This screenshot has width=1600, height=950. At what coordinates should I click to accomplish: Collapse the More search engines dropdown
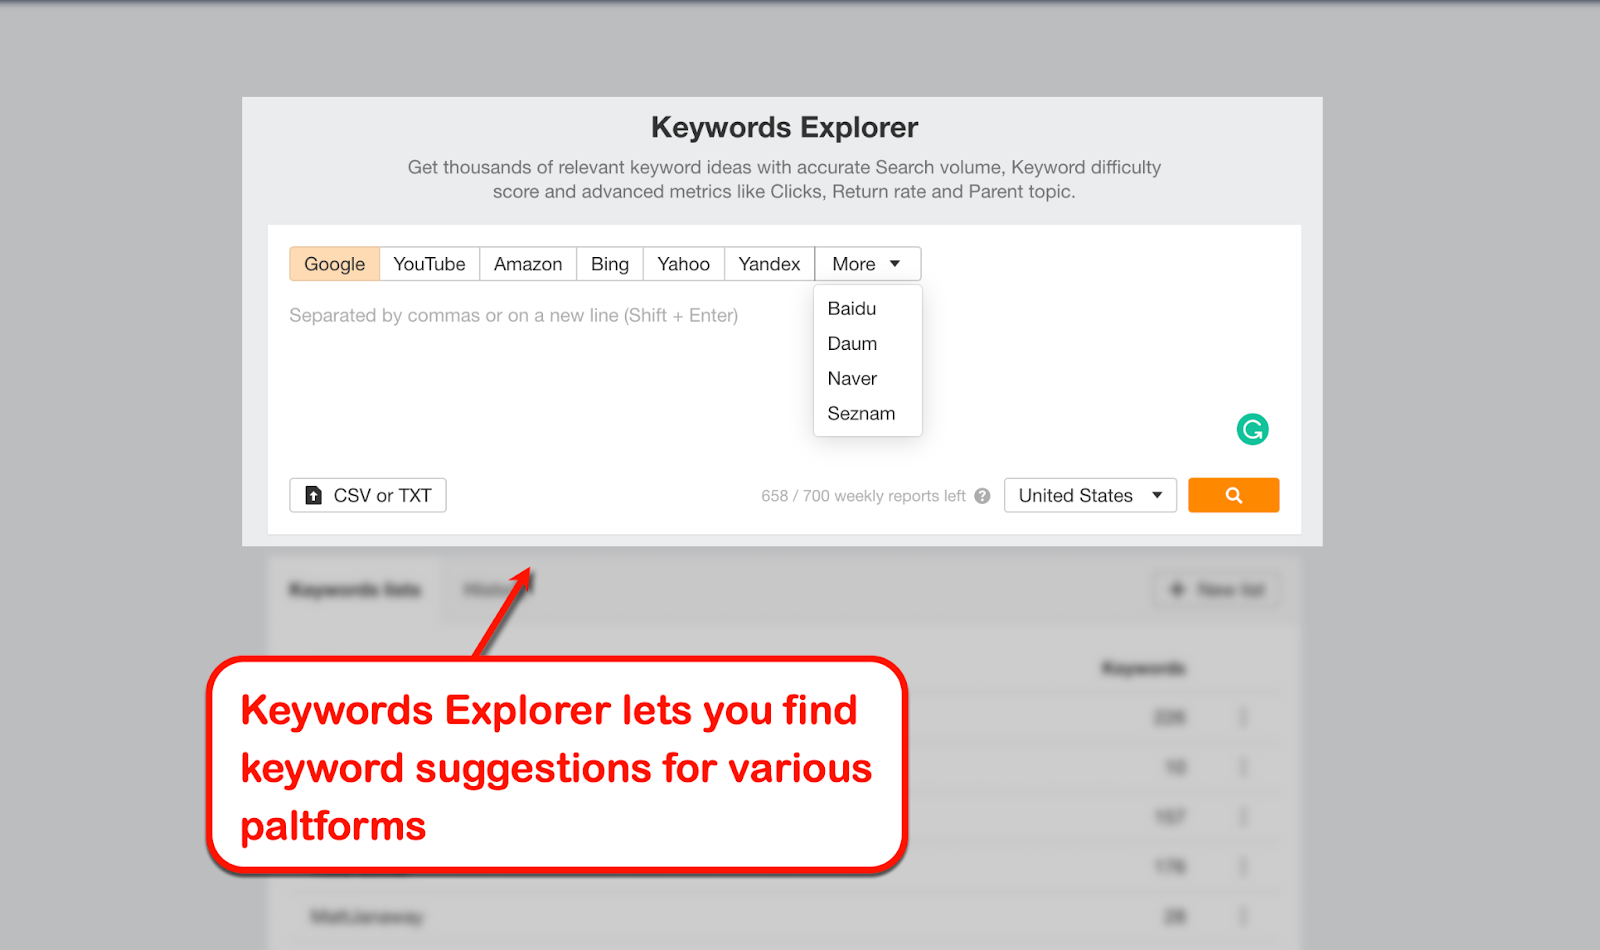click(867, 264)
